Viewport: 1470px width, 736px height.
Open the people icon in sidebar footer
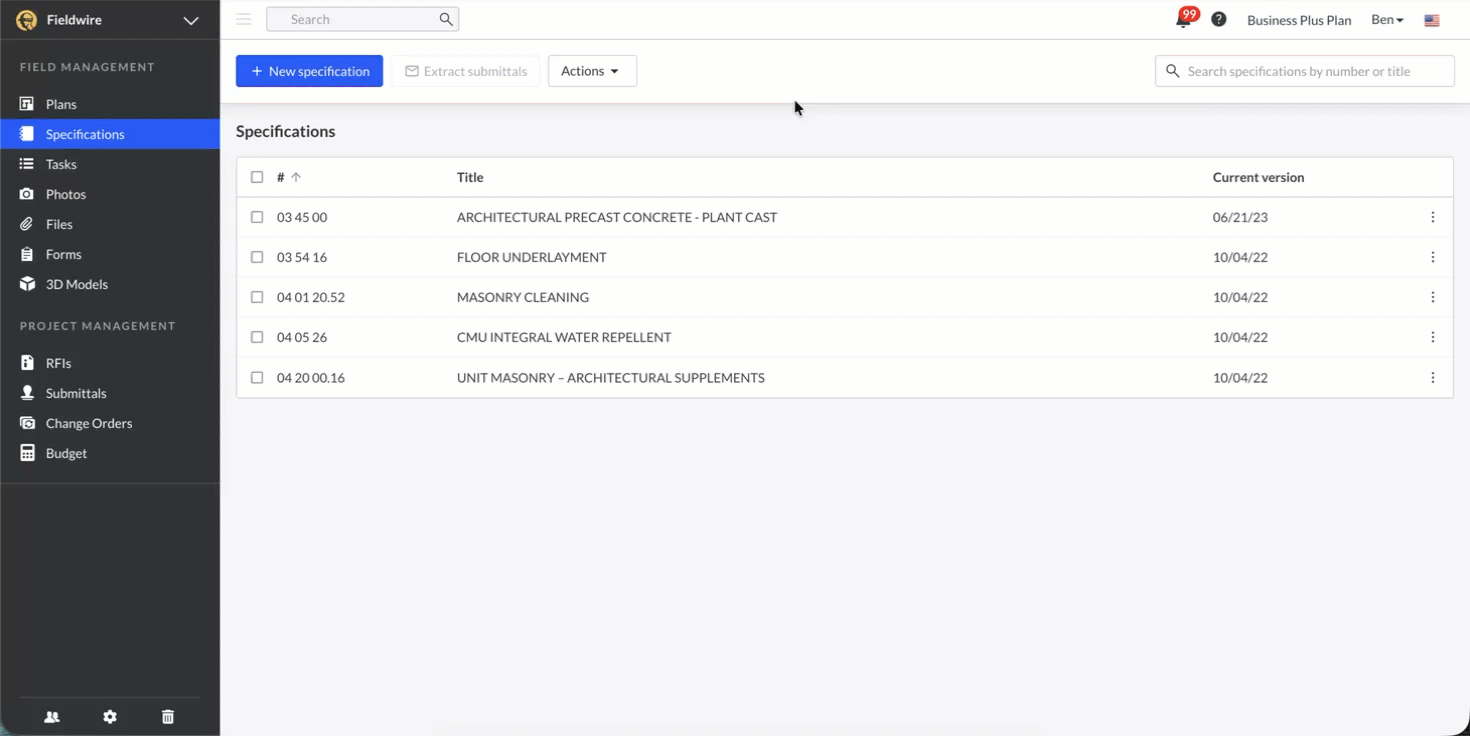click(x=52, y=717)
